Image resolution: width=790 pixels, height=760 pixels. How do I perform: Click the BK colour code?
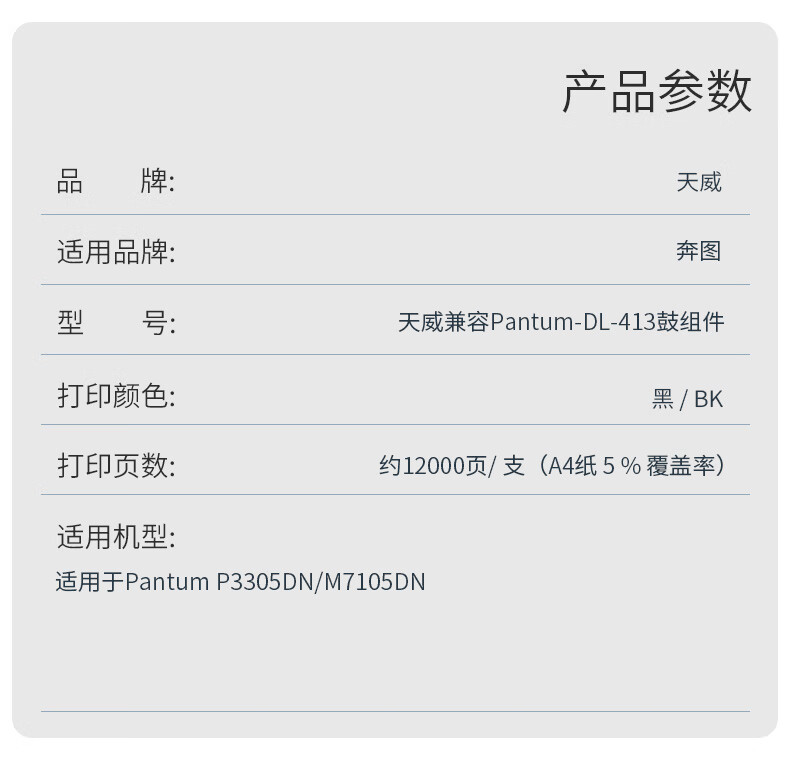point(708,399)
